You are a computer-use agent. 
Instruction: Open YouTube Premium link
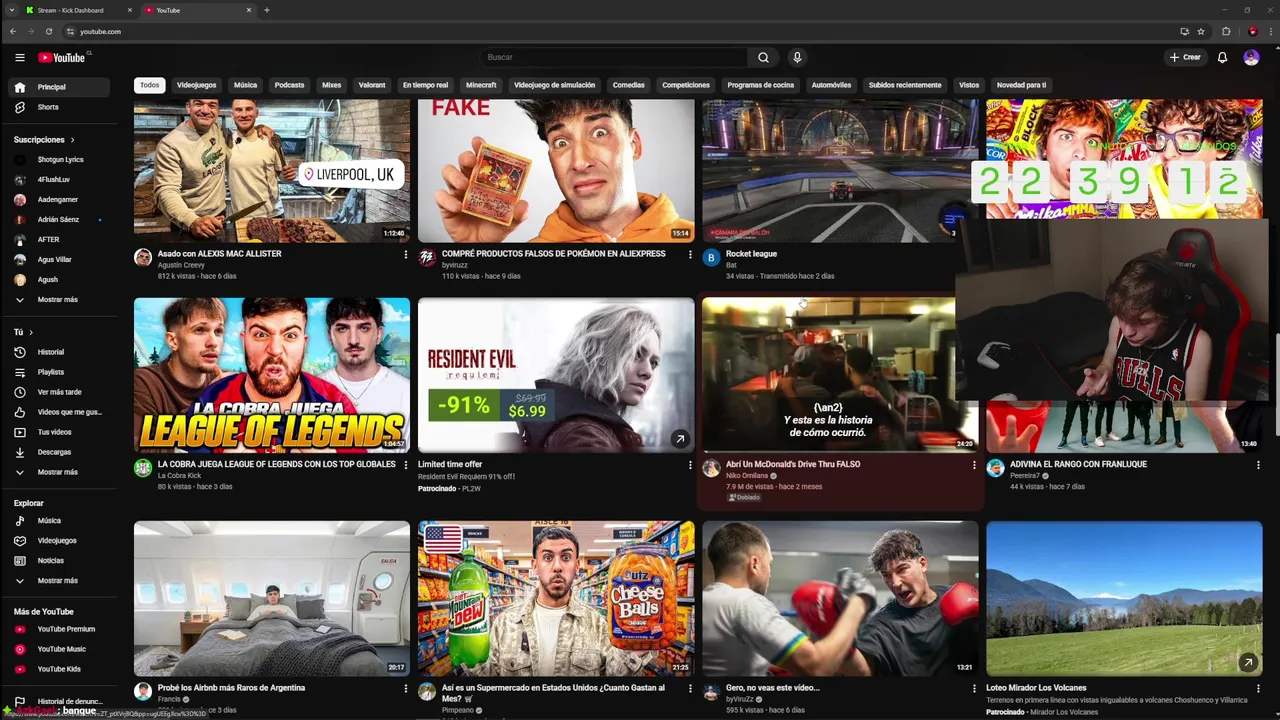click(58, 629)
